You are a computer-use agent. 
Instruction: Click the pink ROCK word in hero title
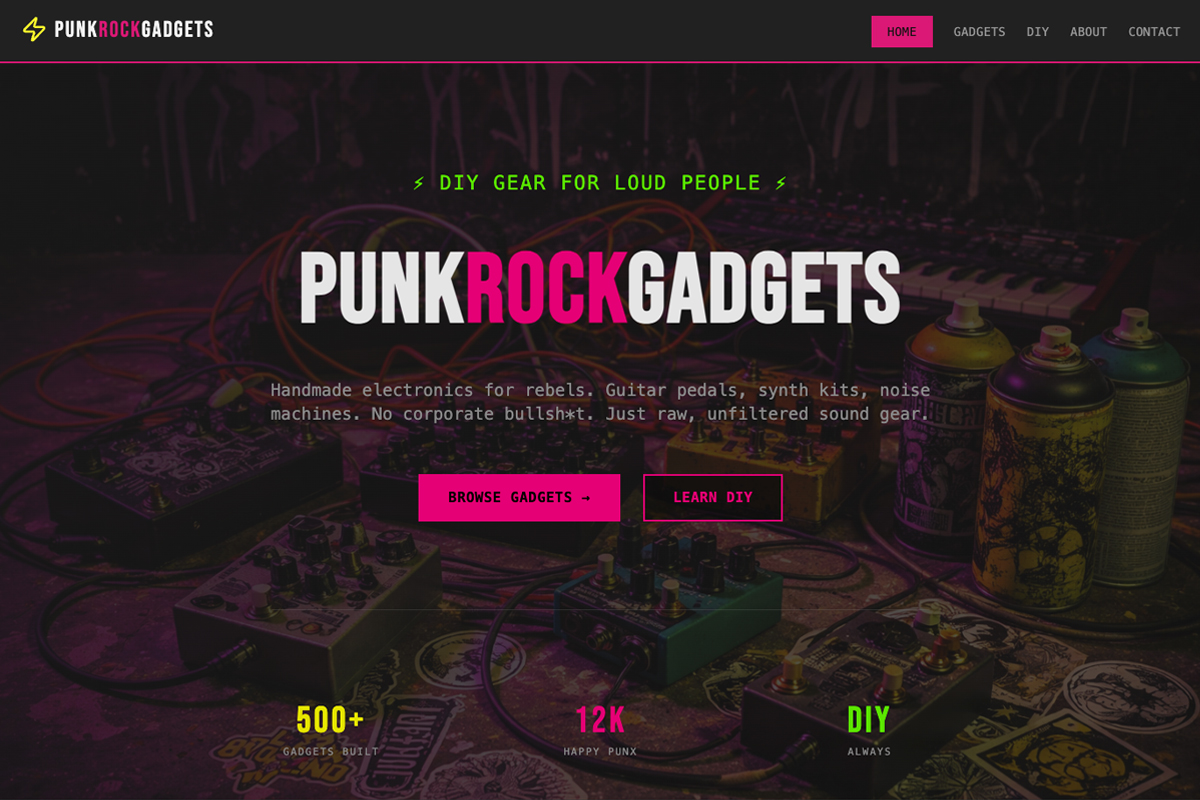(x=546, y=288)
